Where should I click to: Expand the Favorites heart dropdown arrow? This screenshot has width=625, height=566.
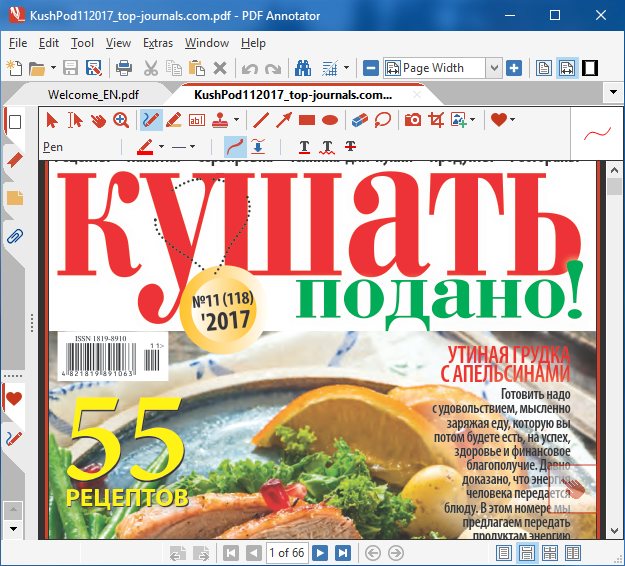(x=513, y=119)
